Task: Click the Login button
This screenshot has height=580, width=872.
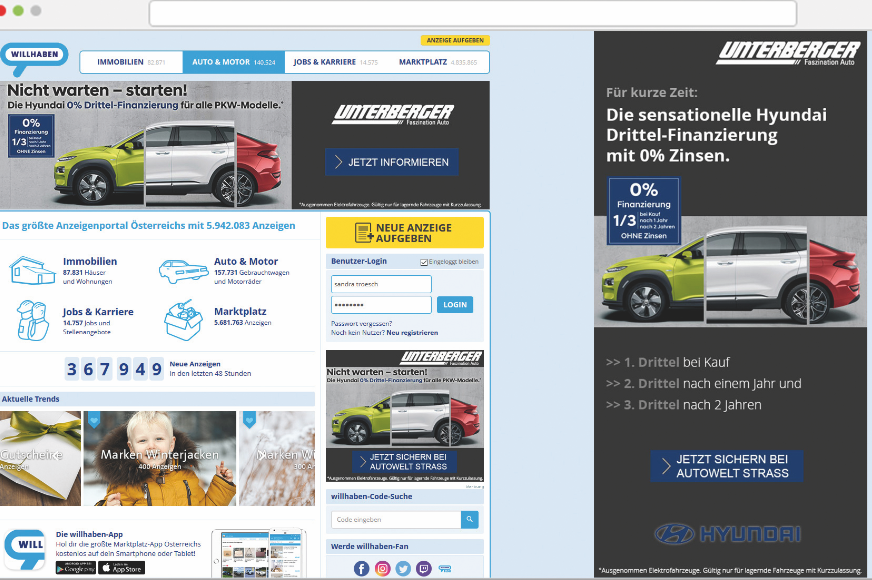Action: pyautogui.click(x=455, y=305)
